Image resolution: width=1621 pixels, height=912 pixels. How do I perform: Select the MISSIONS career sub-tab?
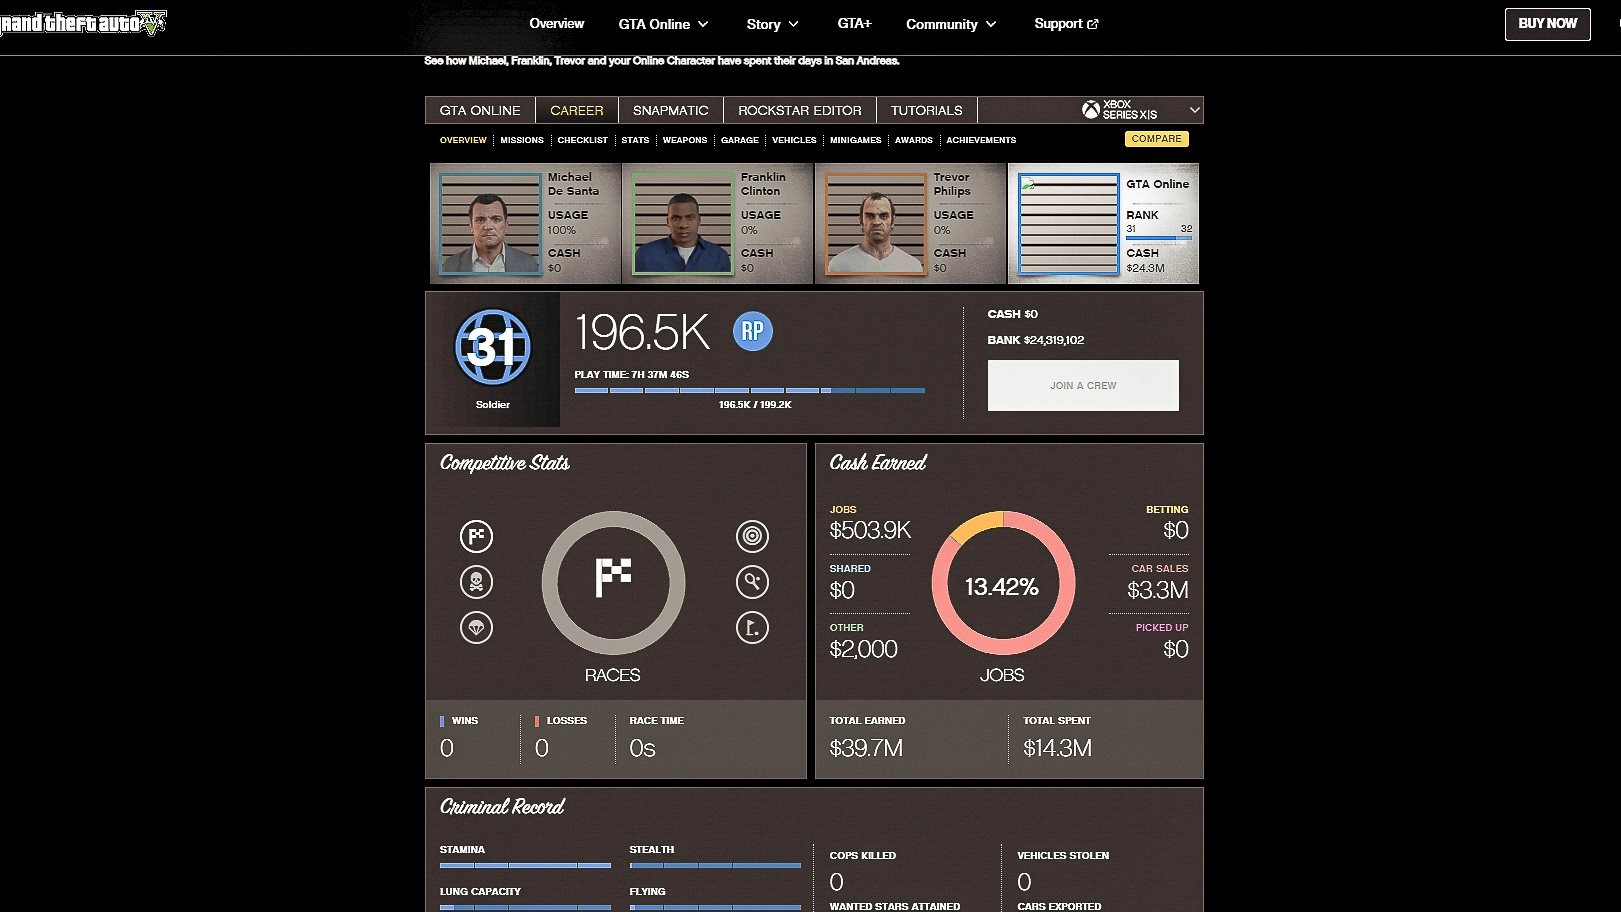[522, 140]
